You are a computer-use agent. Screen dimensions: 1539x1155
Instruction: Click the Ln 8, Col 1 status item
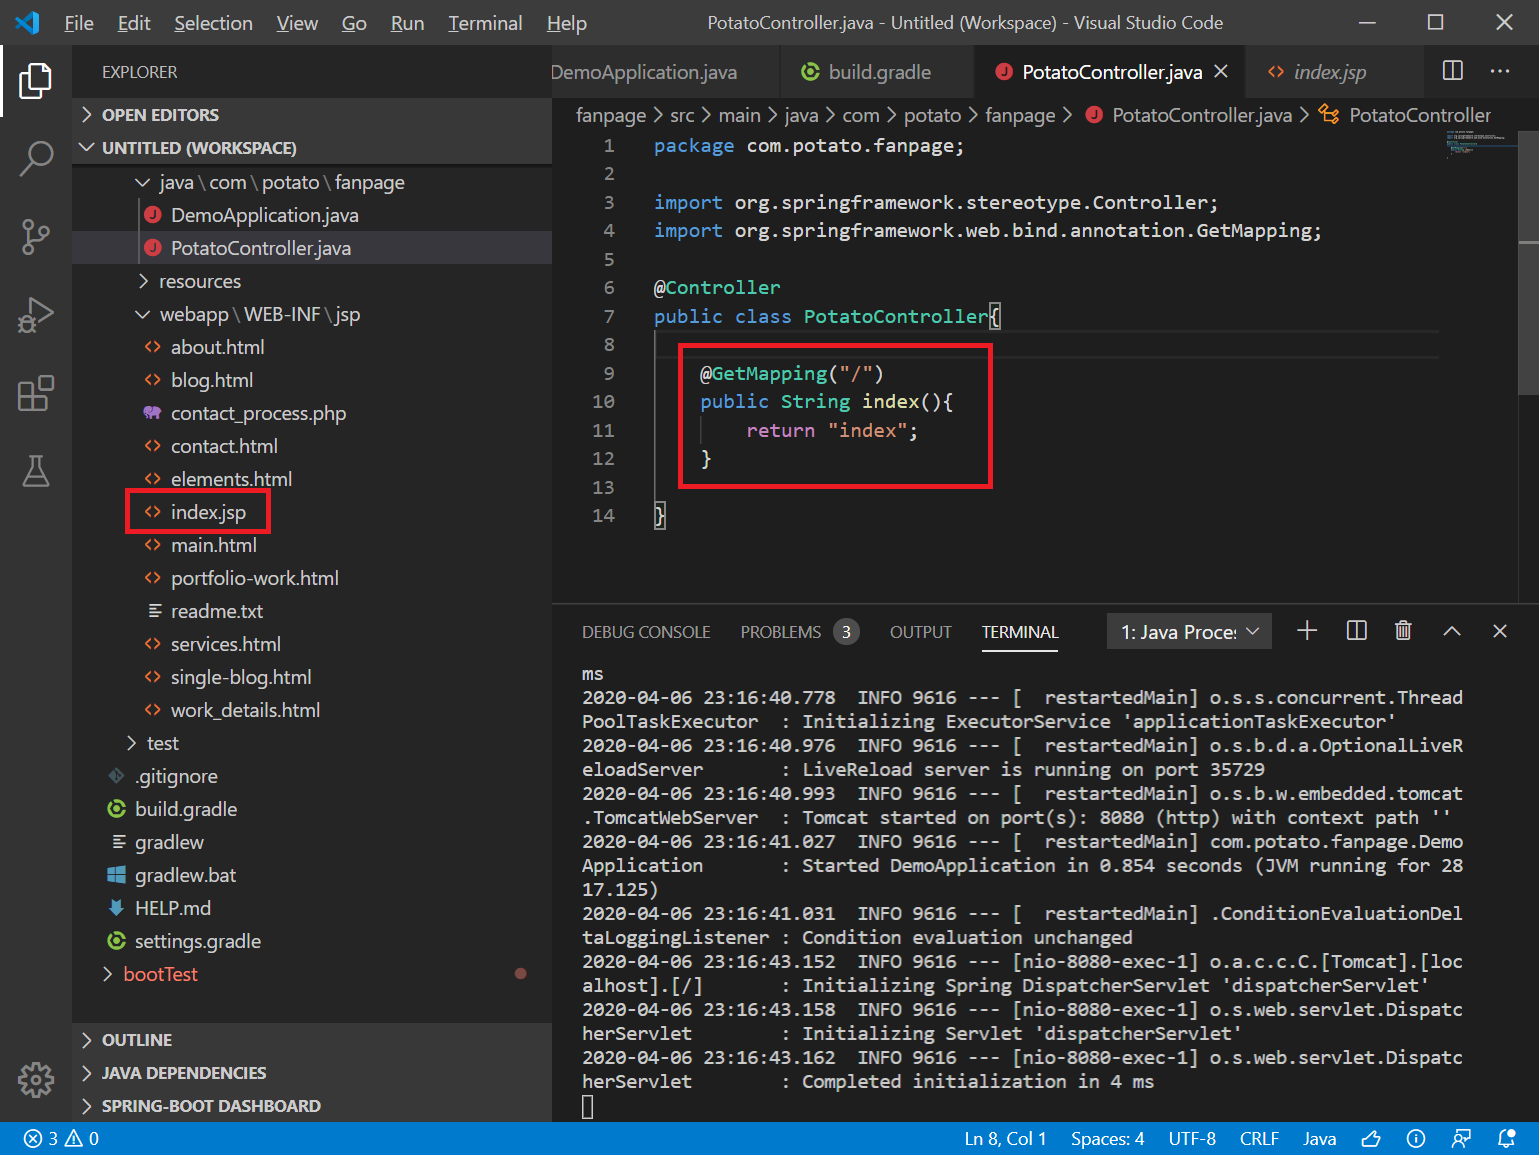[x=1005, y=1139]
